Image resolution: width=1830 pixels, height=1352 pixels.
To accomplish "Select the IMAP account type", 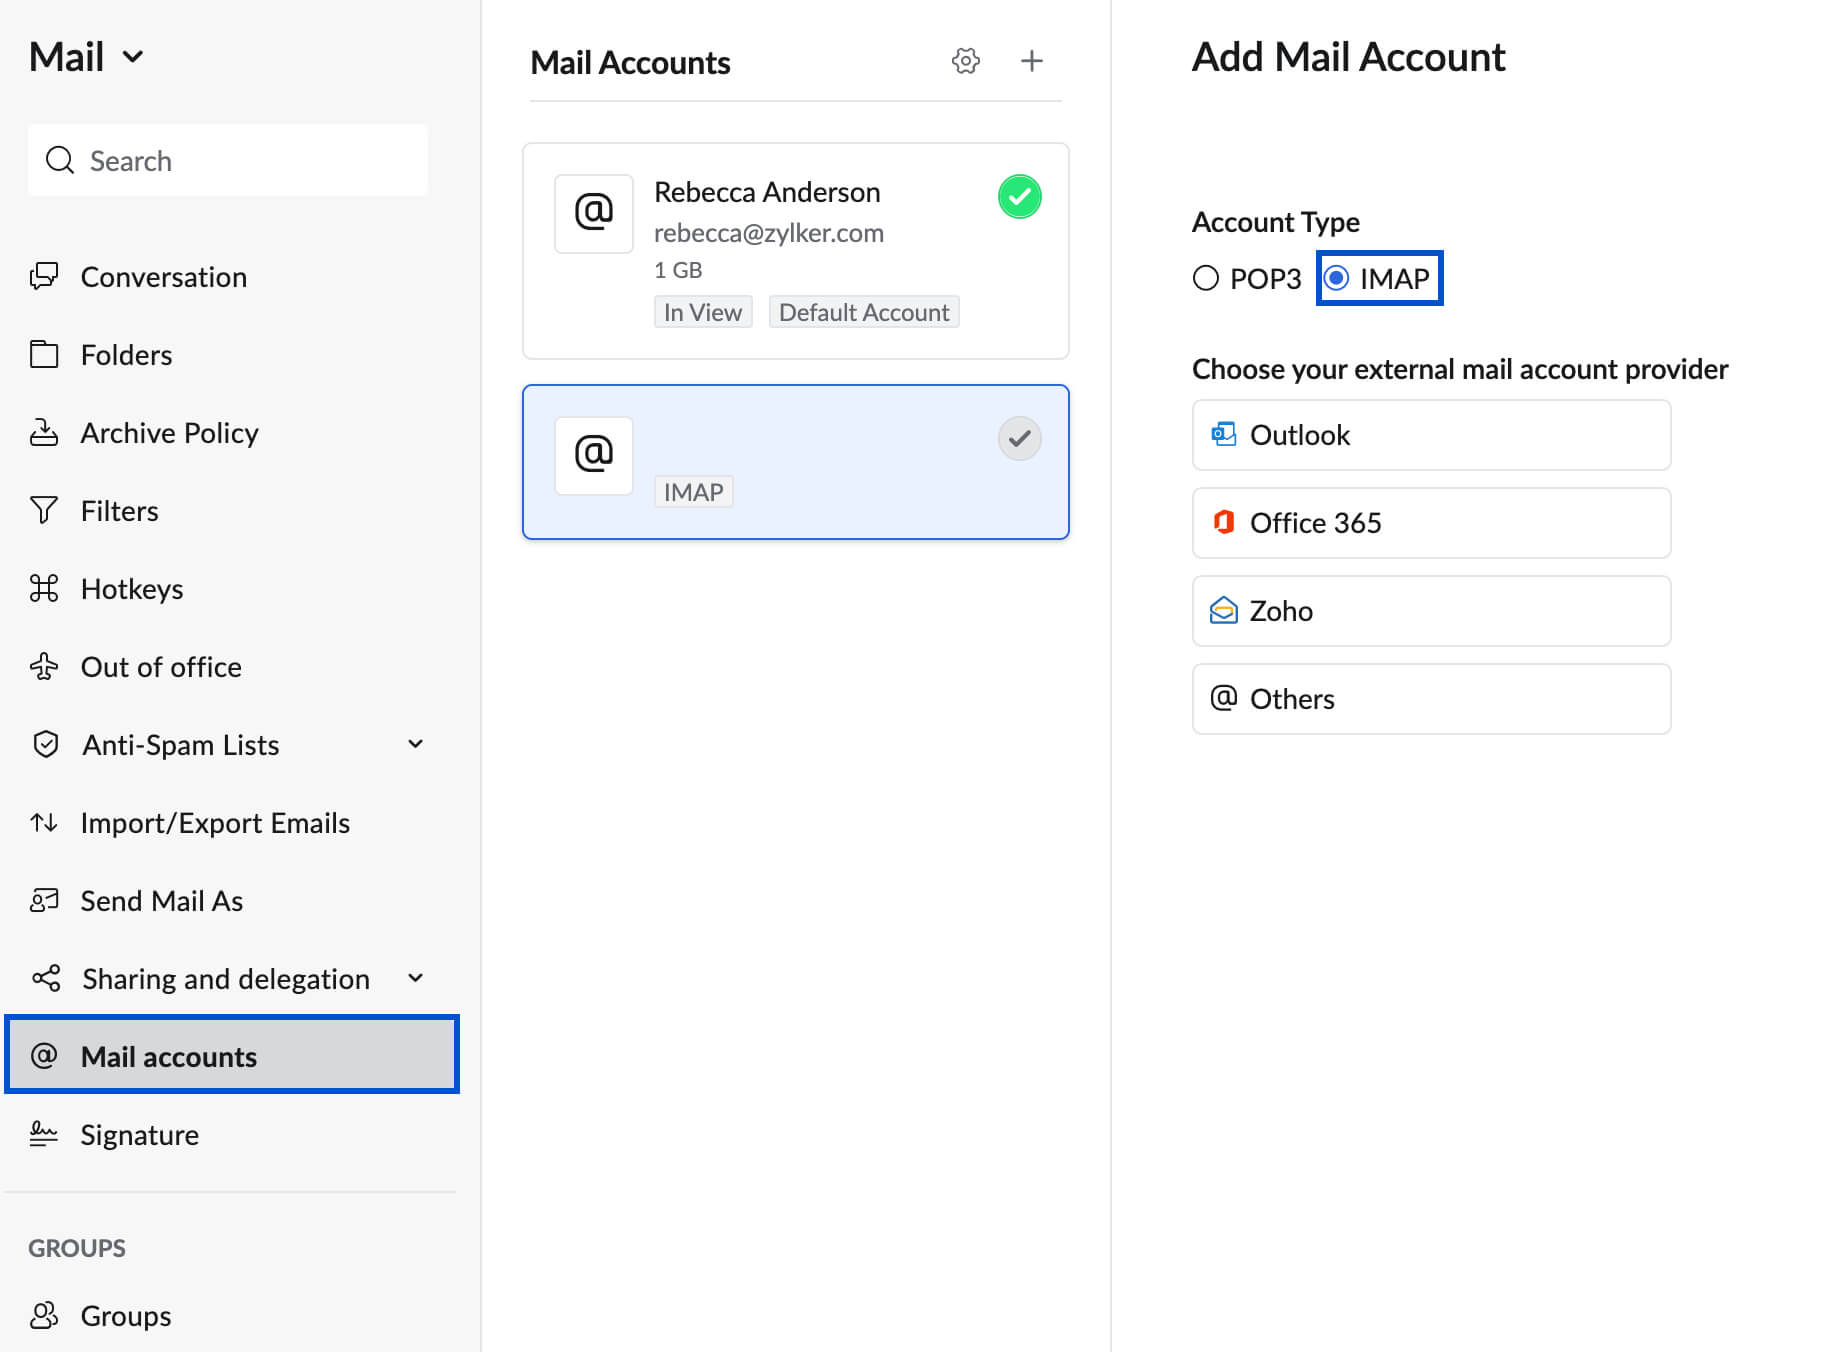I will tap(1338, 278).
